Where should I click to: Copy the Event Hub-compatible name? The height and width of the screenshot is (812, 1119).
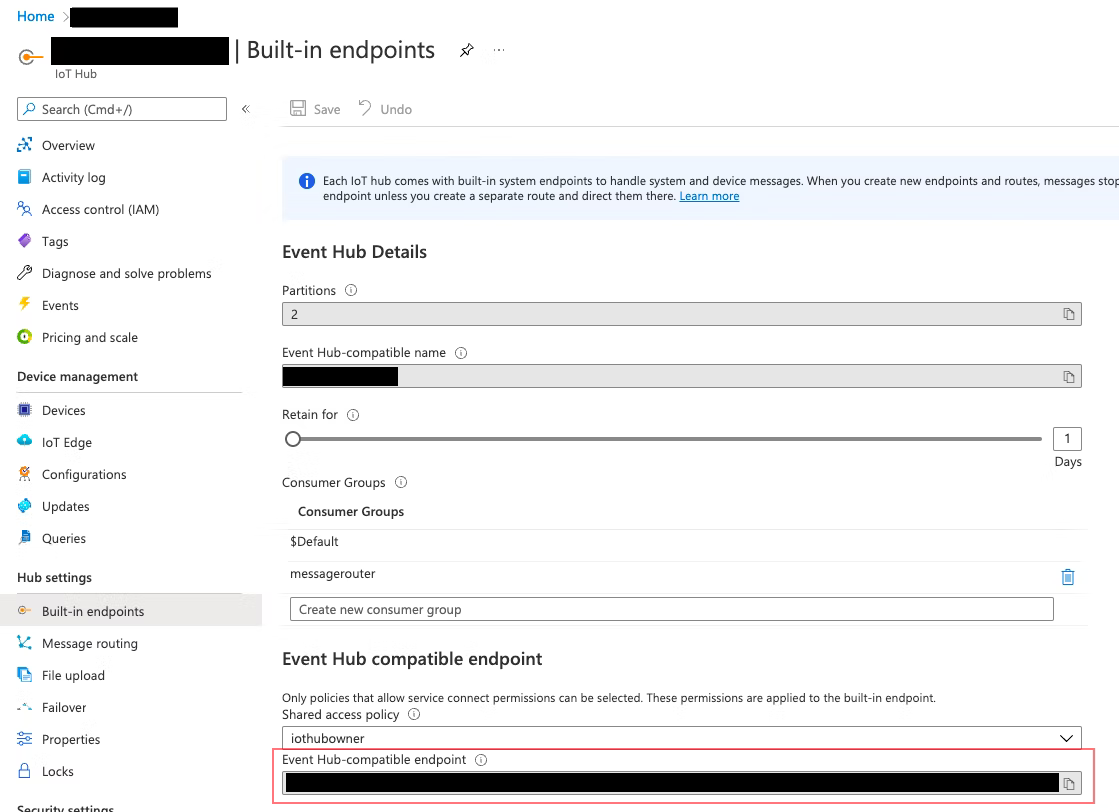1068,377
